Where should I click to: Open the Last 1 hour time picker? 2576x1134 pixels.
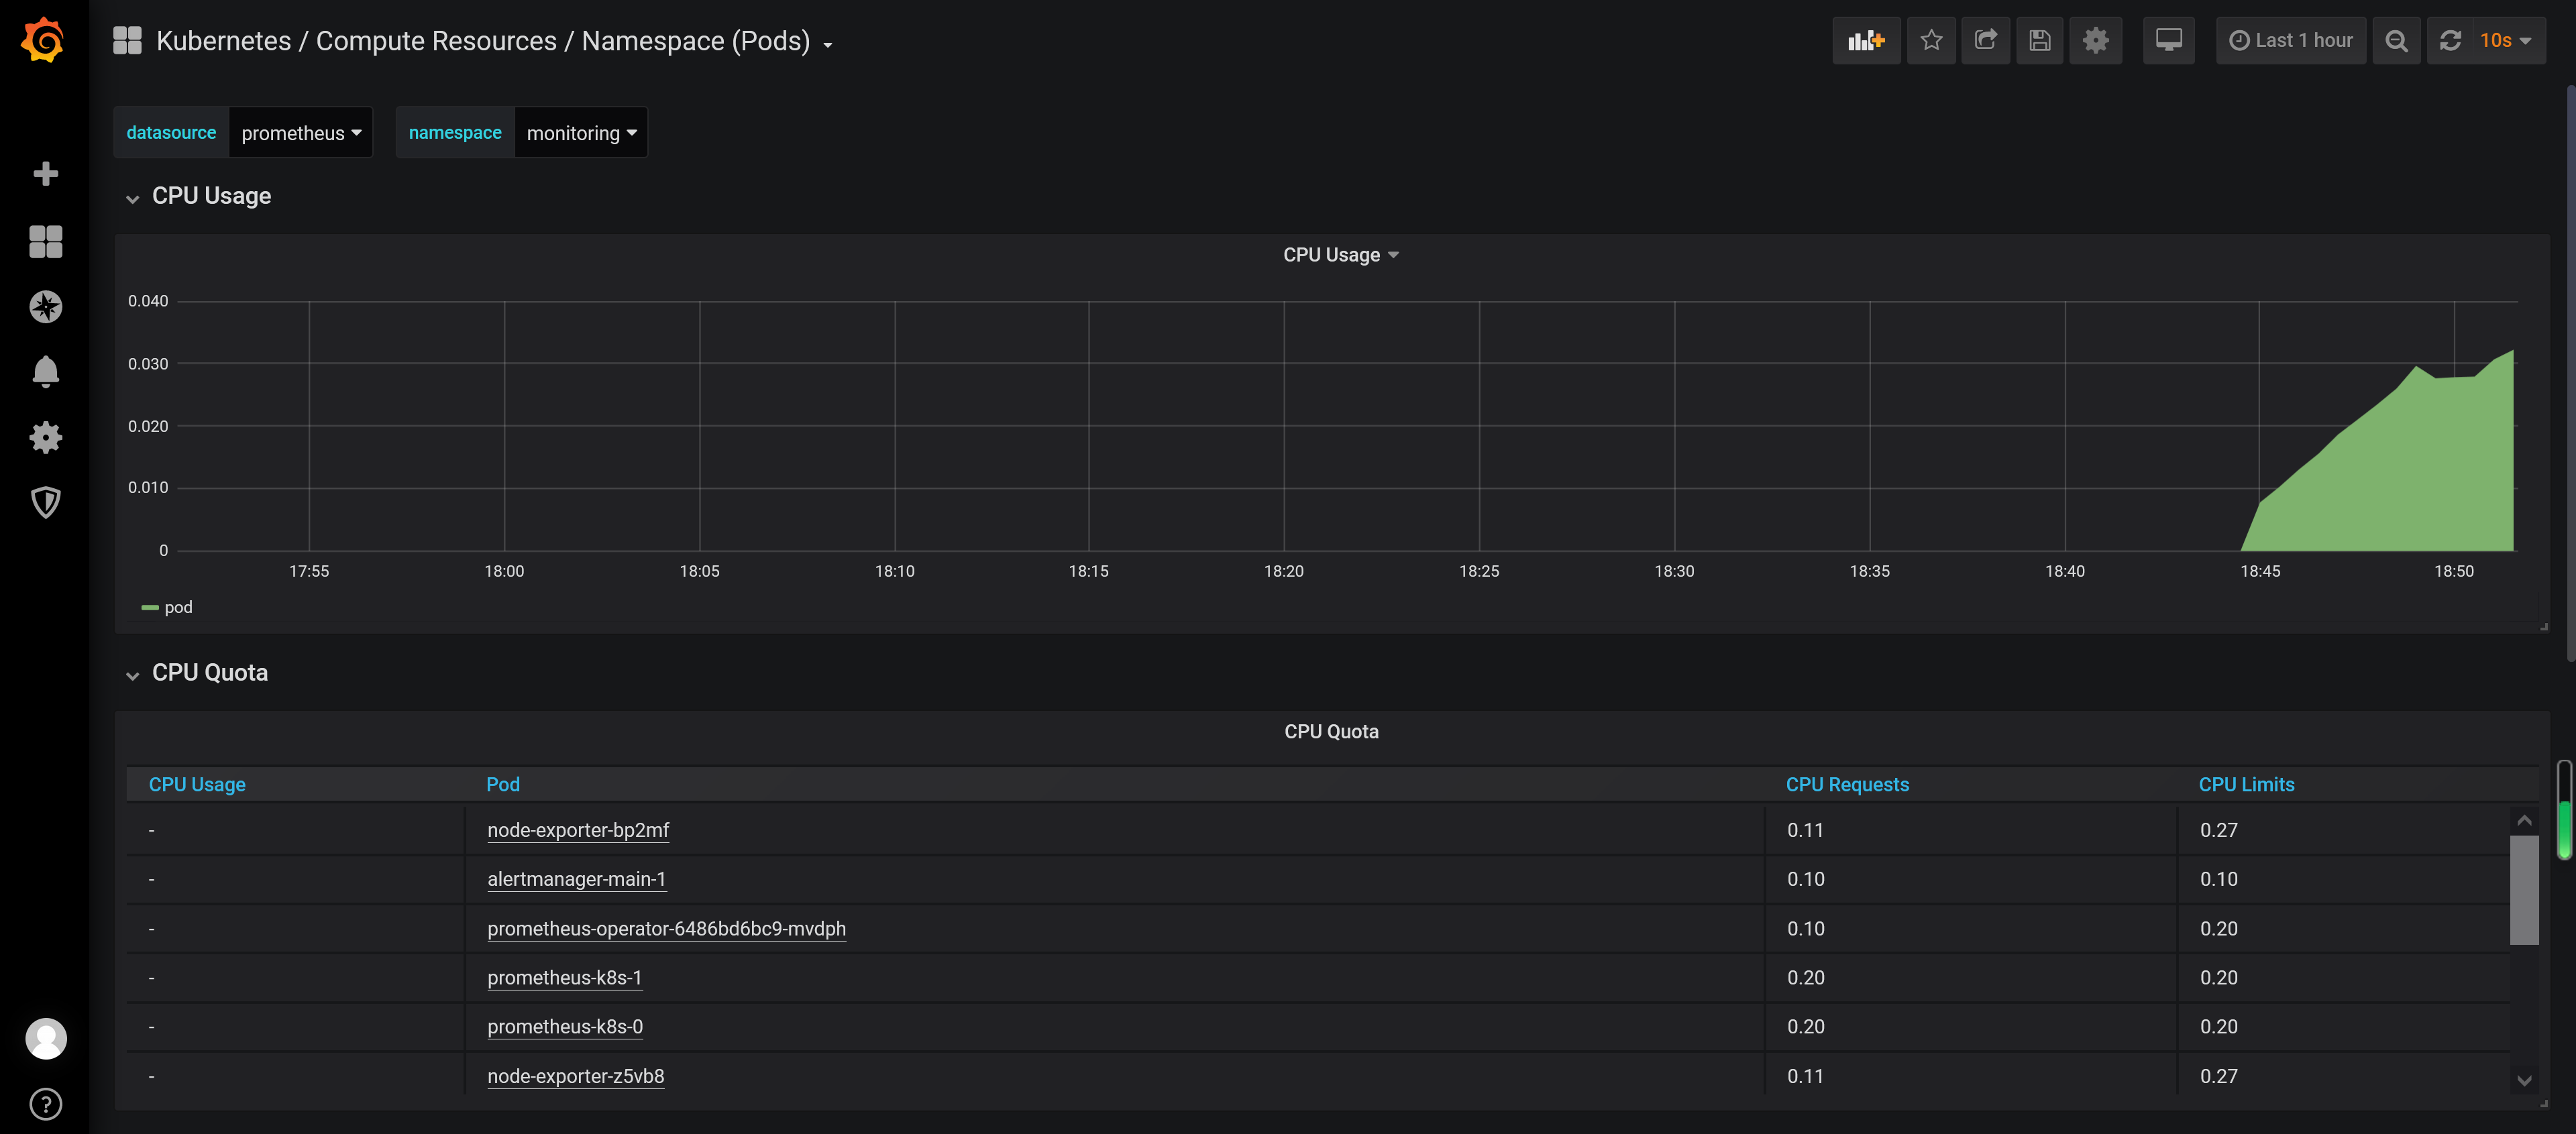2291,41
